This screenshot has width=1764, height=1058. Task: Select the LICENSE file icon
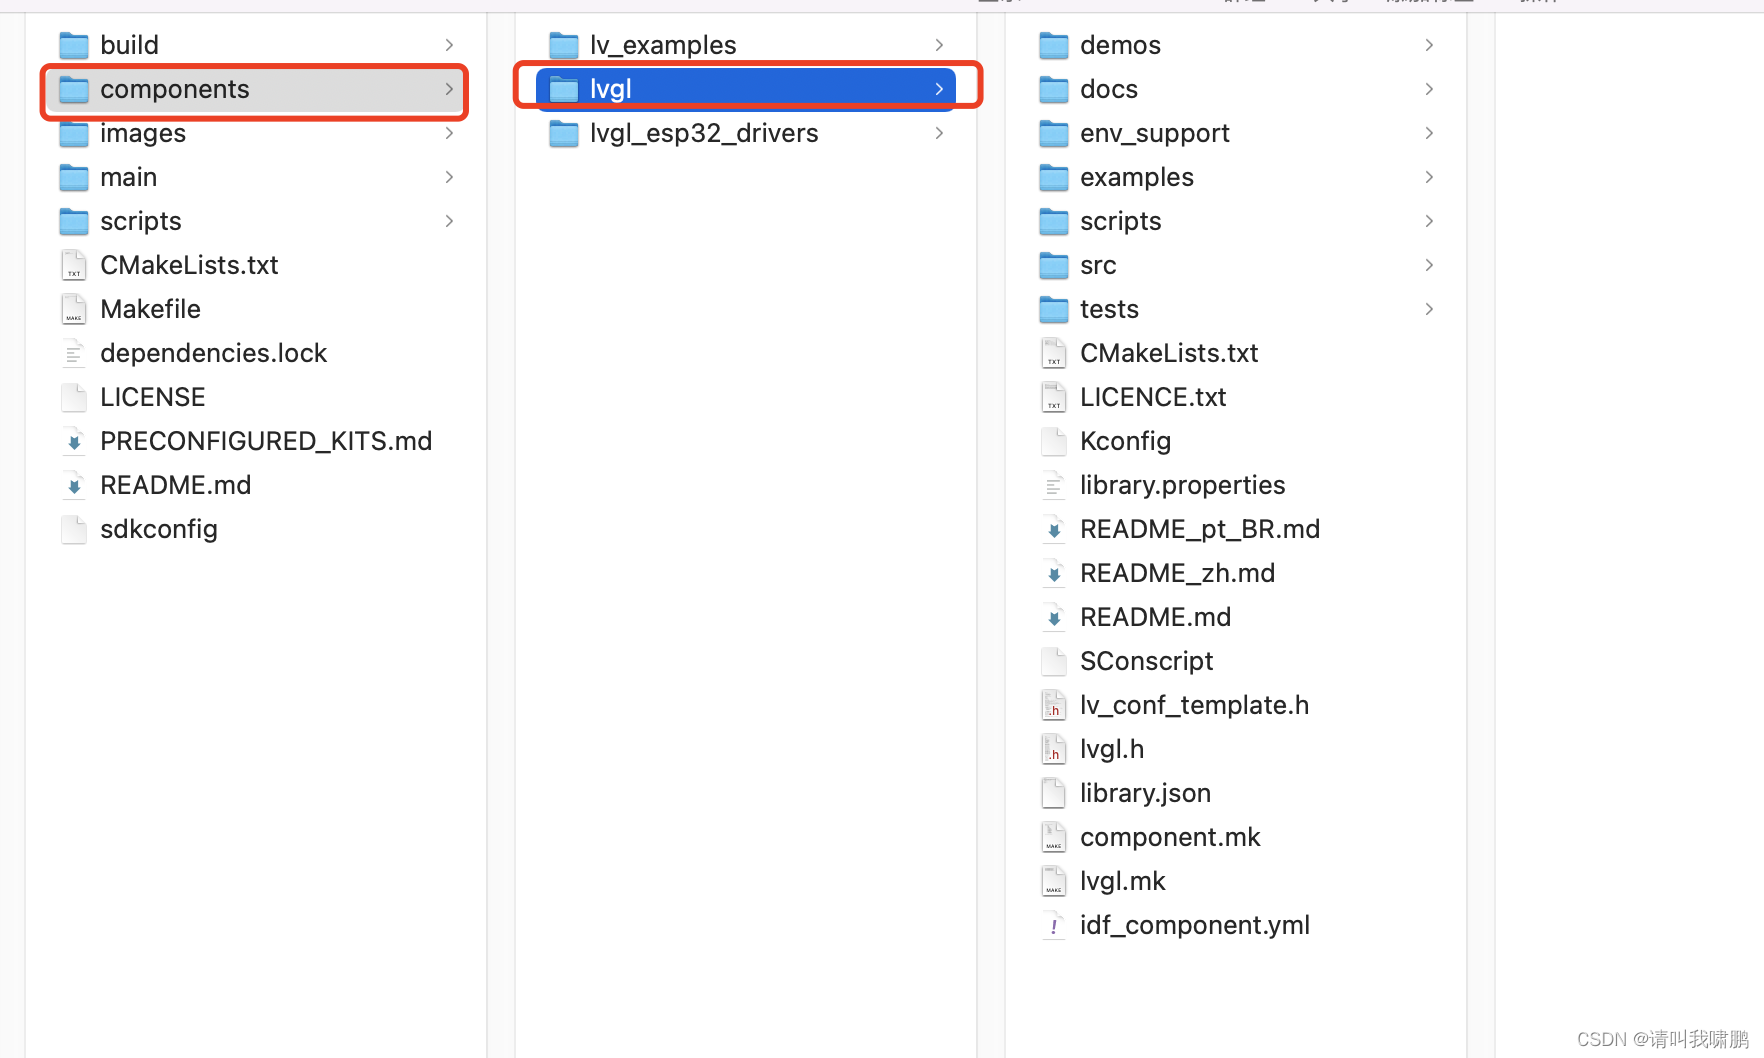pyautogui.click(x=74, y=397)
